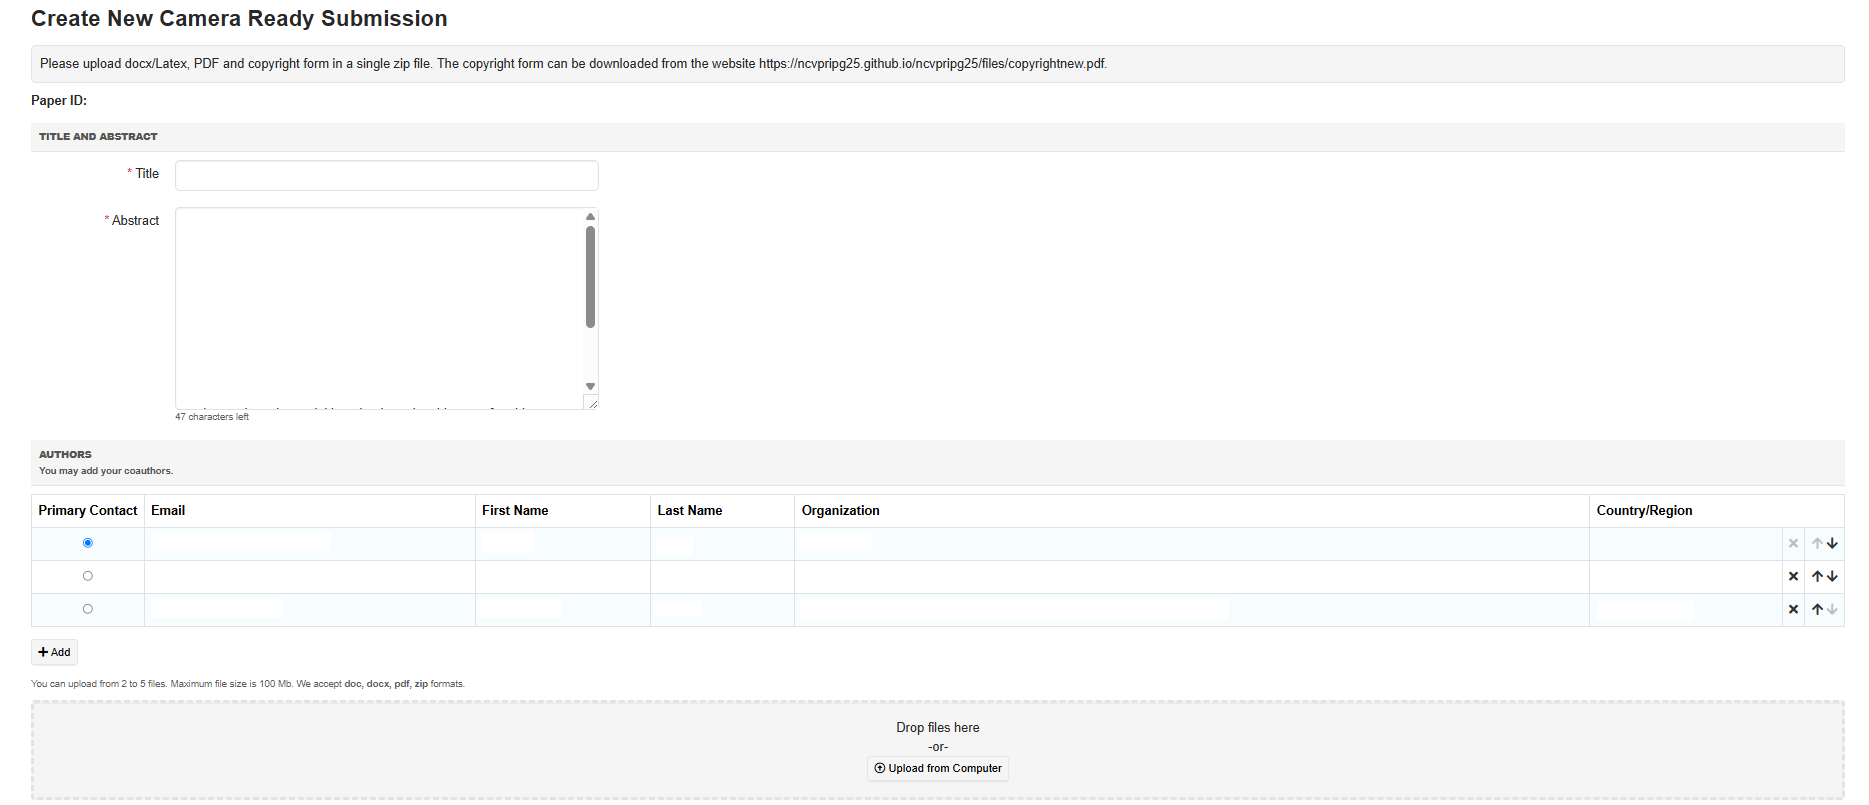
Task: Click the Paper ID label
Action: pos(59,101)
